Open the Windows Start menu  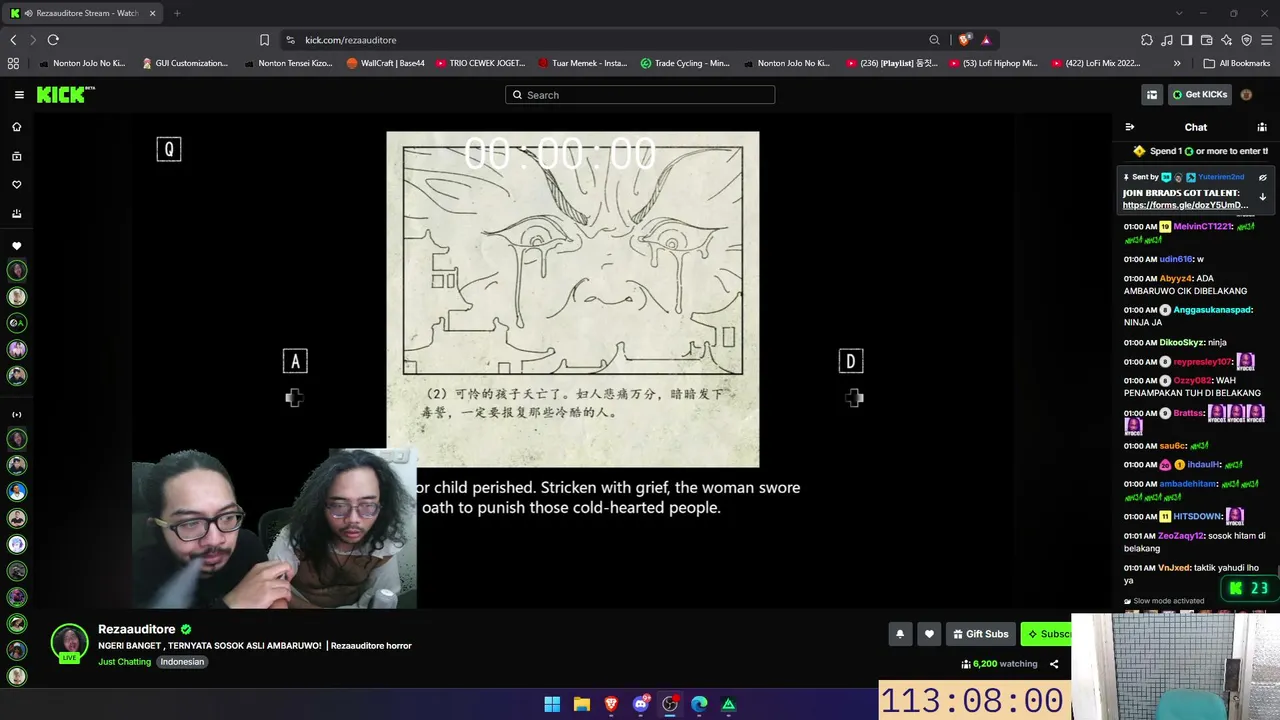(552, 704)
